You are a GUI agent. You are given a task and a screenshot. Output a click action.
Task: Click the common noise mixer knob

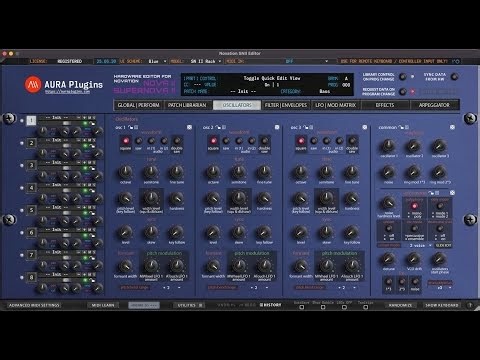[x=389, y=172]
